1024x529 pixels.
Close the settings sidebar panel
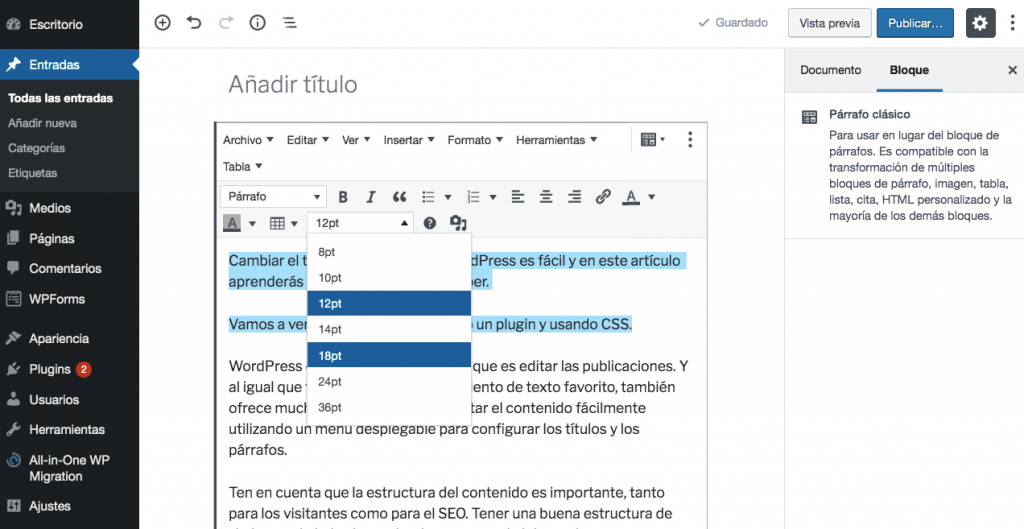(x=1012, y=70)
